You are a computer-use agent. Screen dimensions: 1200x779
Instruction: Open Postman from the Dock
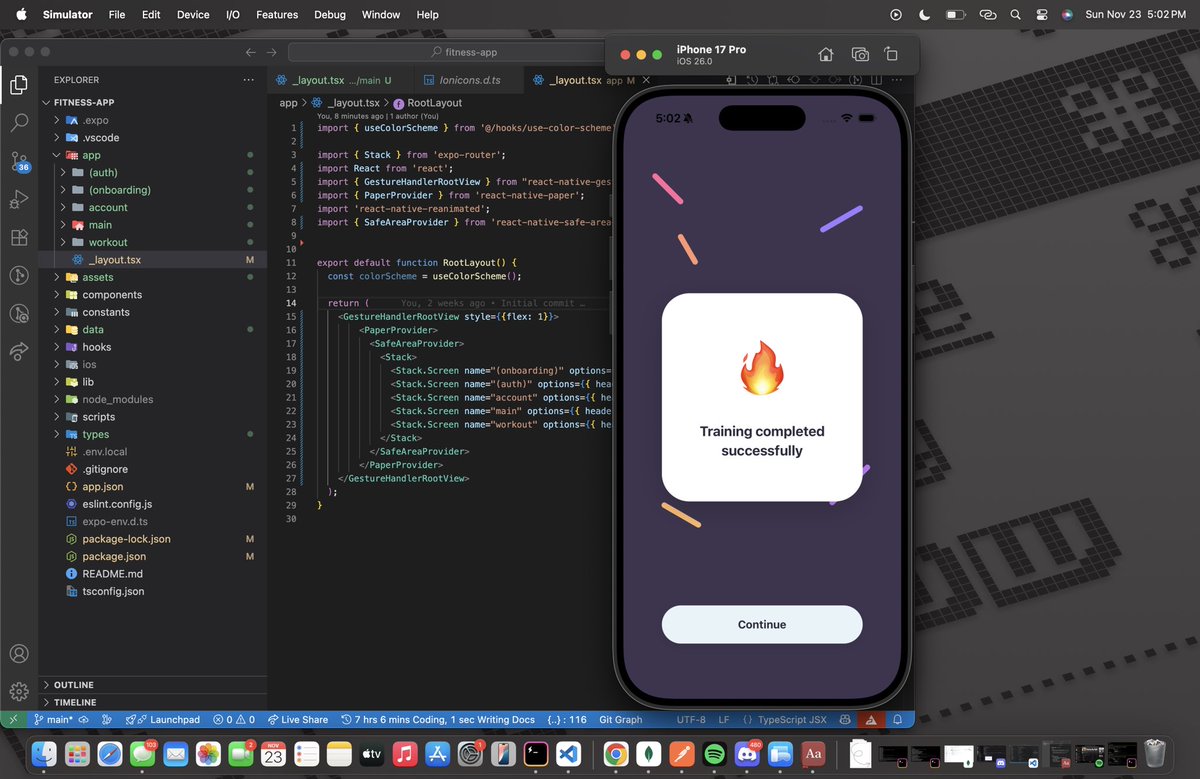pos(681,753)
